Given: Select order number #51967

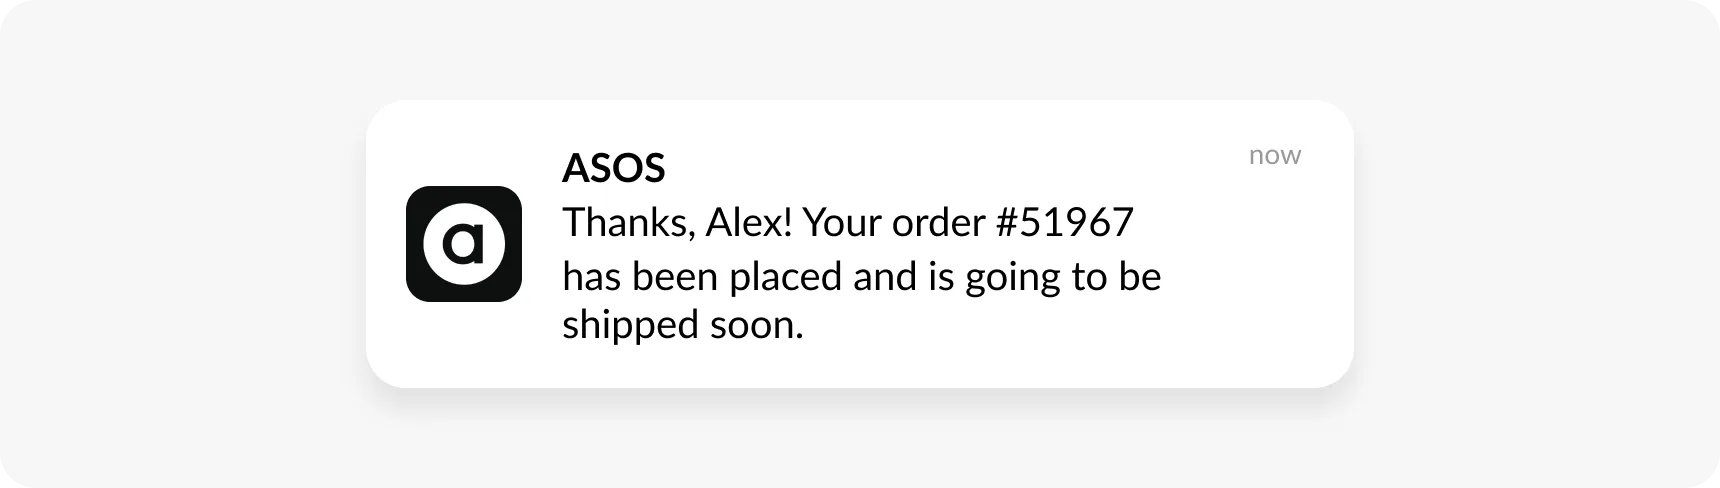Looking at the screenshot, I should (1065, 222).
